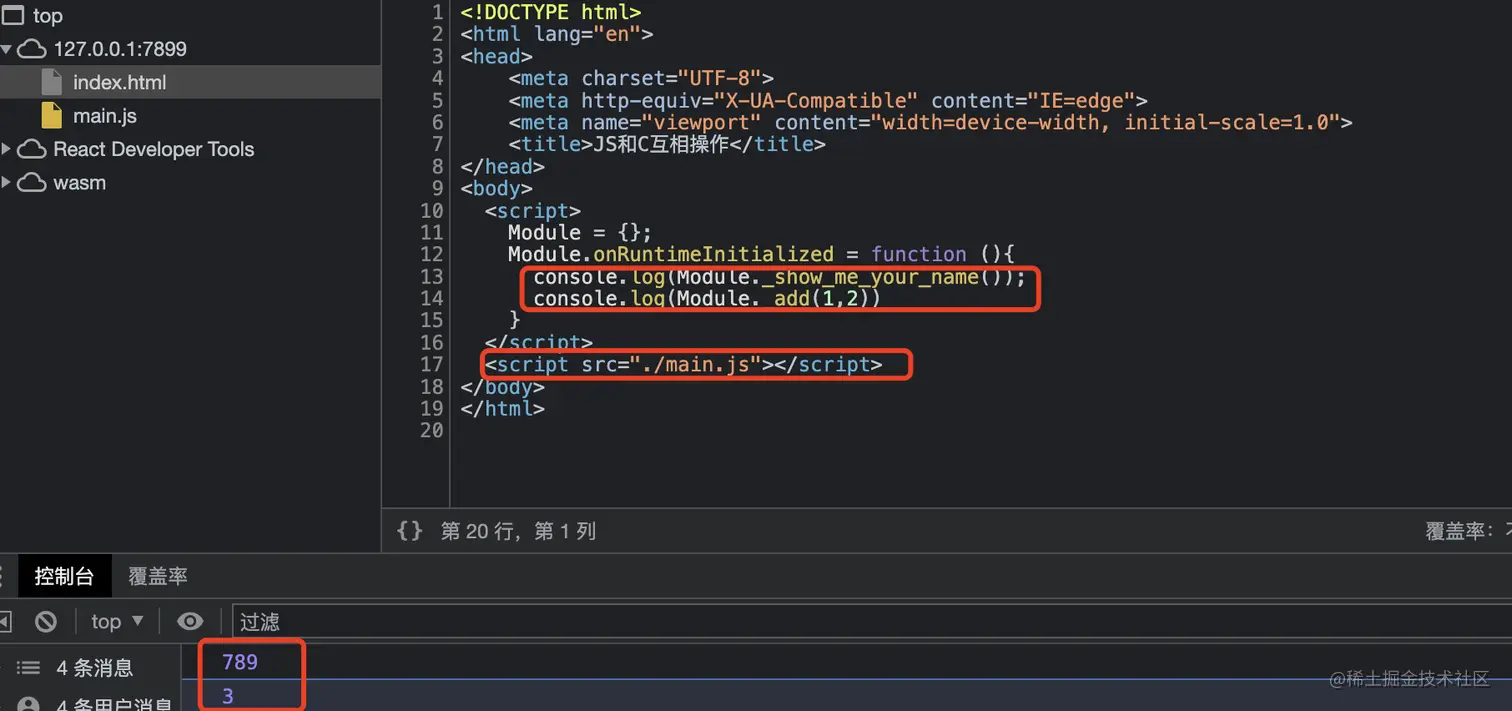Click the frame icon beside top
Screen dimensions: 1512x711
13,16
